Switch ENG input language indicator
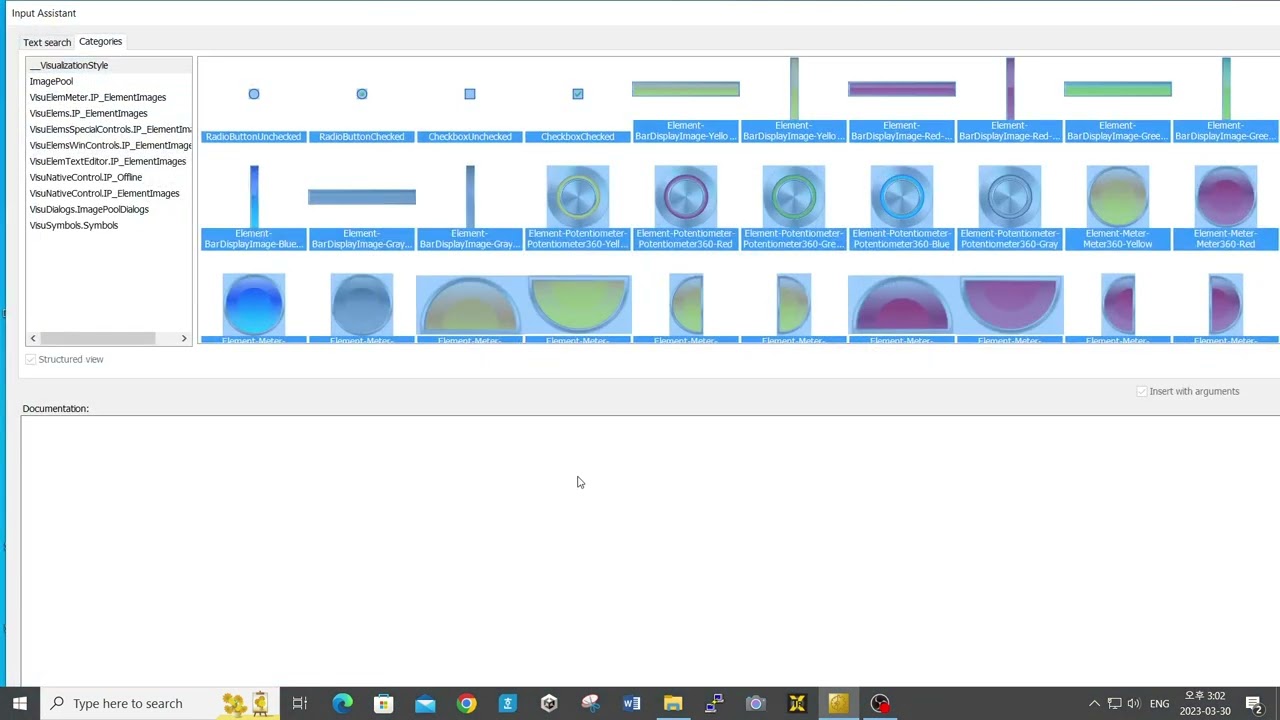 tap(1159, 703)
